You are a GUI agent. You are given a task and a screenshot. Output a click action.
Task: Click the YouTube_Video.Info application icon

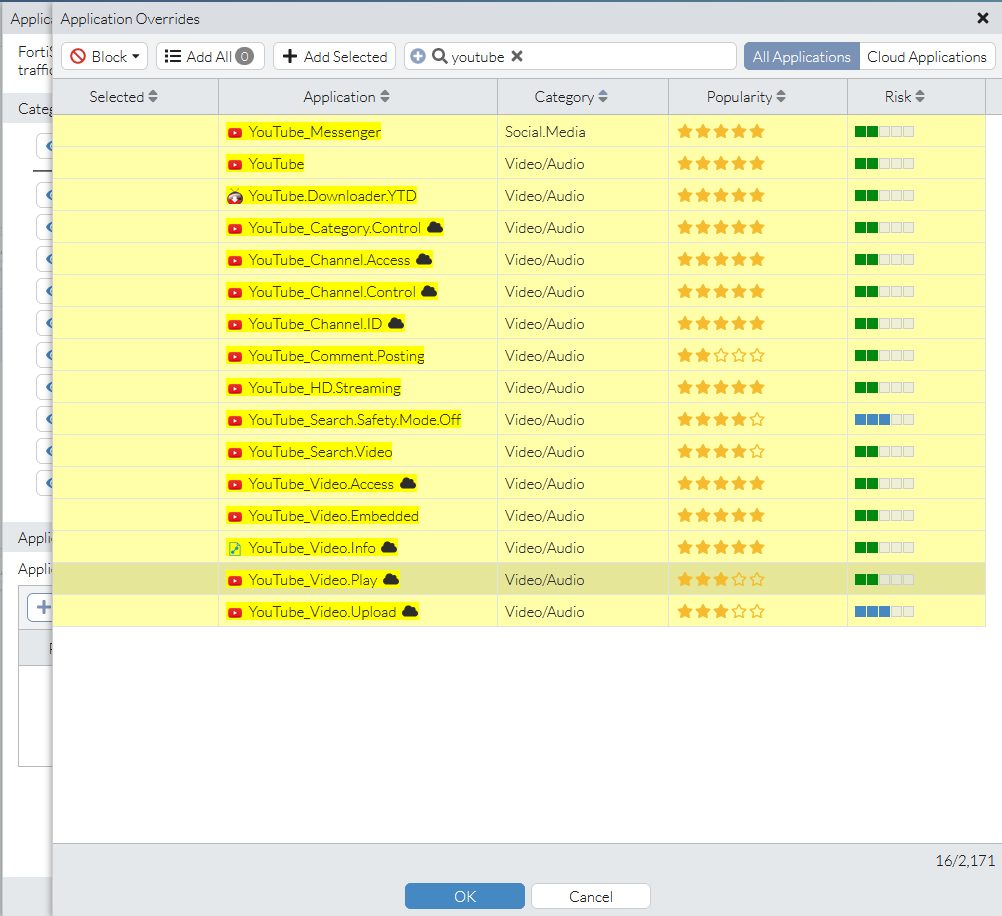(235, 547)
